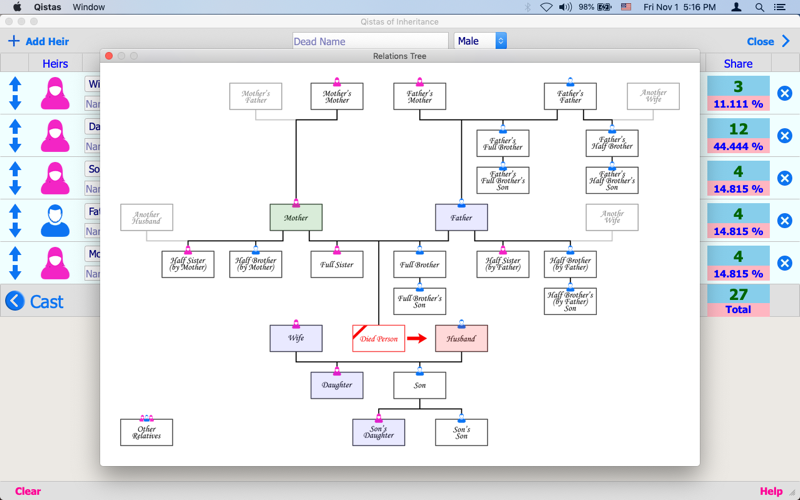Select the Father's Full Brother's Son node

click(503, 180)
